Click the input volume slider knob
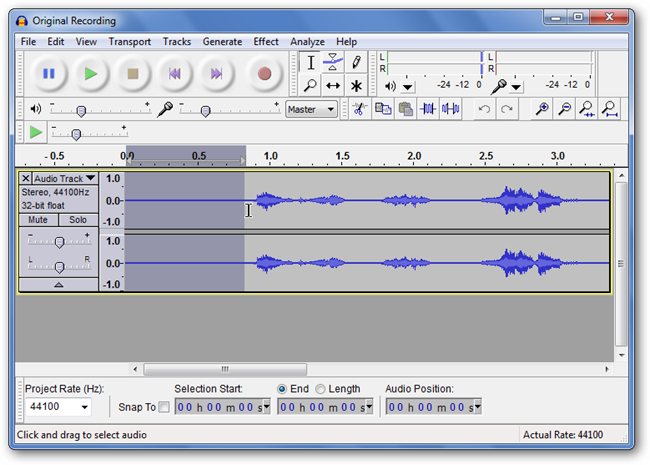Screen dimensions: 650x465 205,111
